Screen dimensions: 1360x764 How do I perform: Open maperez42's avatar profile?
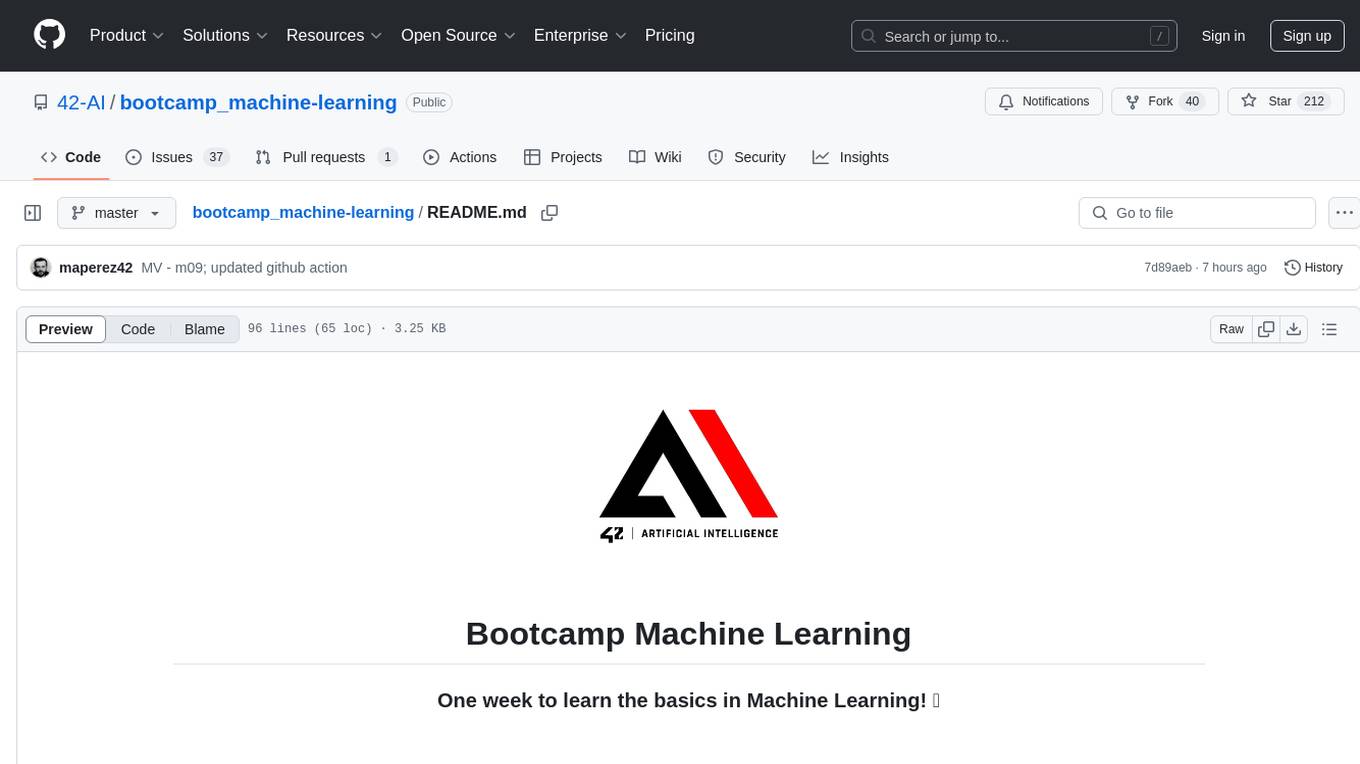point(41,268)
